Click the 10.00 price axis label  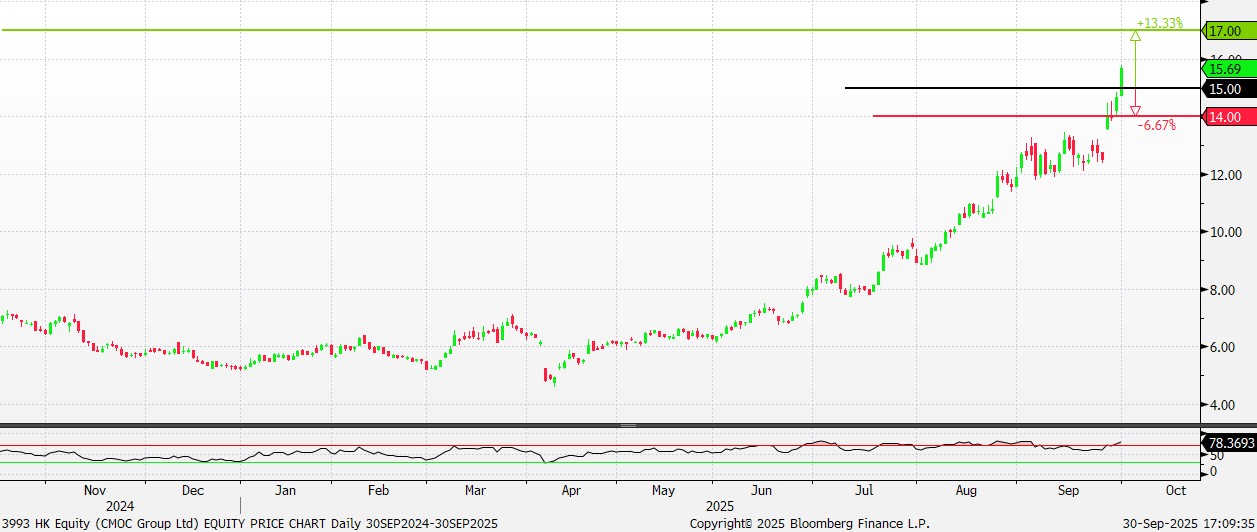click(x=1224, y=233)
